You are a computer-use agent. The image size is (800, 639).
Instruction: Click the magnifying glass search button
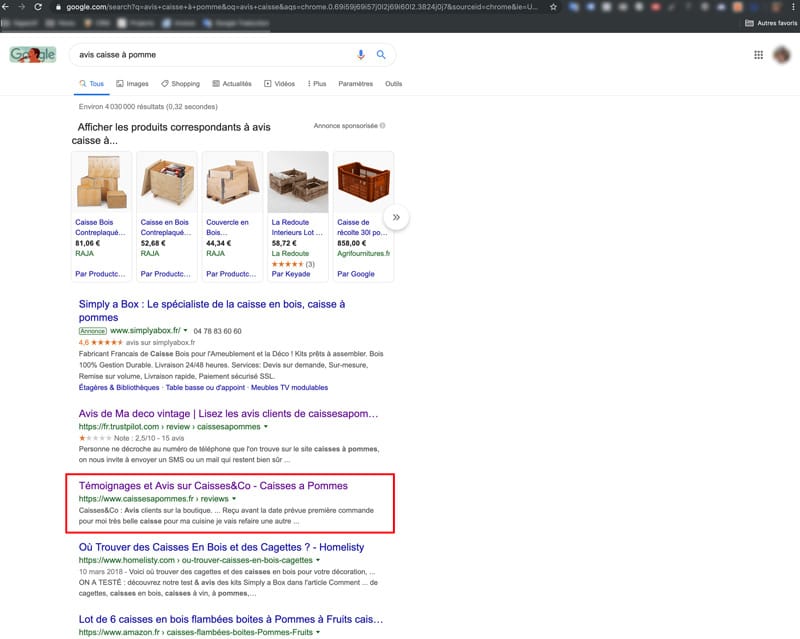[381, 55]
